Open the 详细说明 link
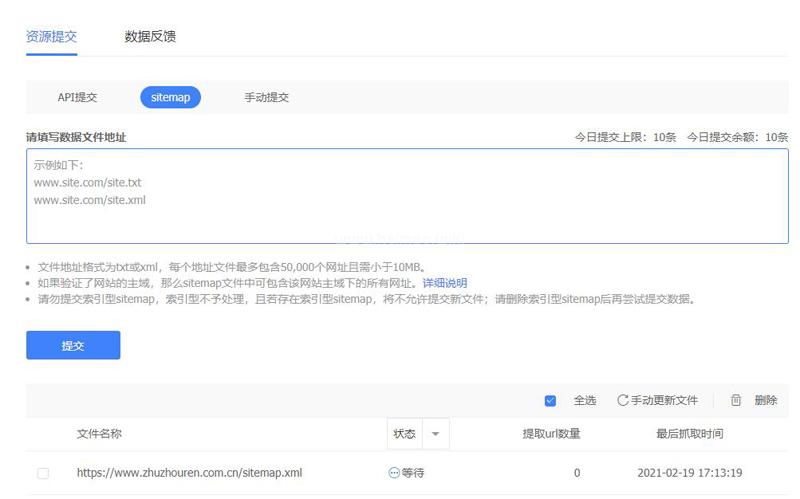 [x=444, y=283]
